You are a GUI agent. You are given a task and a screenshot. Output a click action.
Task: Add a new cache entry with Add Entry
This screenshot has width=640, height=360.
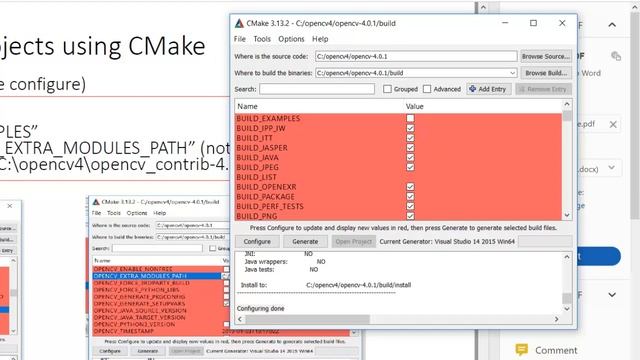[488, 89]
